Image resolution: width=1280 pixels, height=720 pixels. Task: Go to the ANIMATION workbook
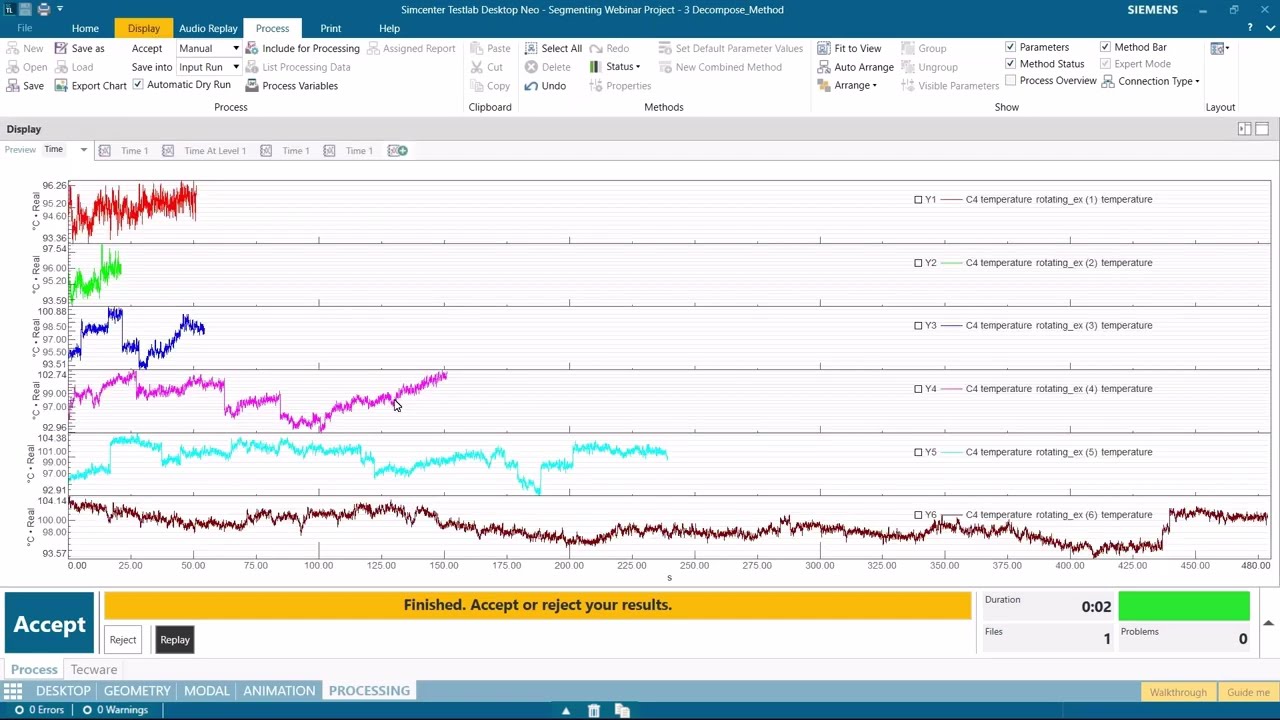pyautogui.click(x=279, y=691)
